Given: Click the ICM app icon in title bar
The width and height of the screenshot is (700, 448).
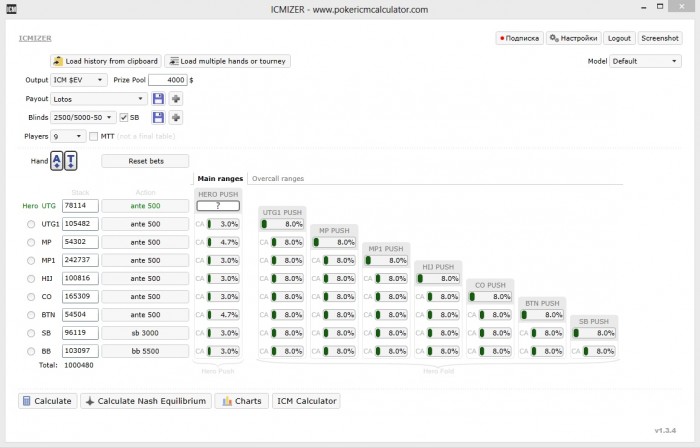Looking at the screenshot, I should click(x=12, y=9).
